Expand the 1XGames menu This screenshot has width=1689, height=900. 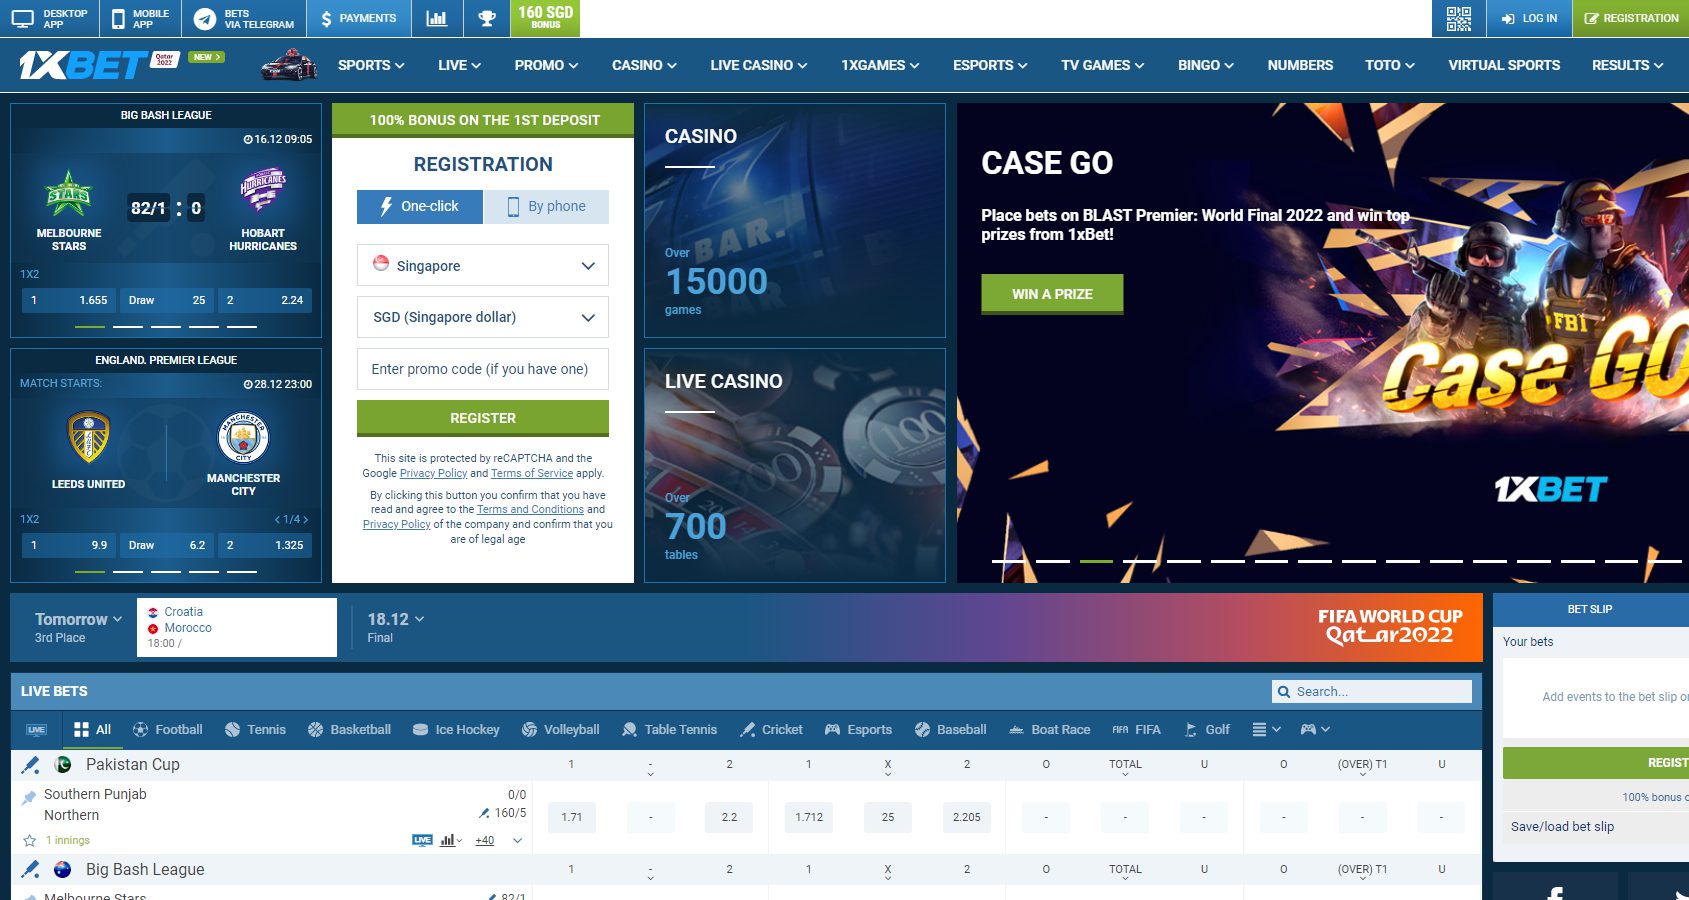click(880, 65)
